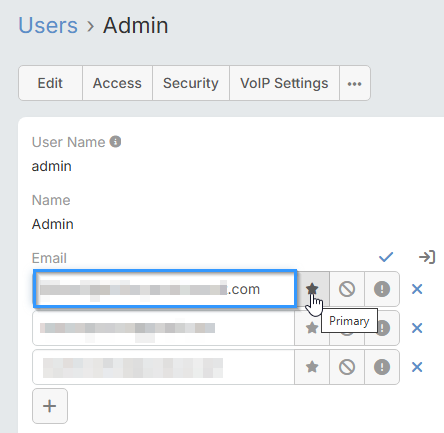Image resolution: width=444 pixels, height=433 pixels.
Task: Mark the second email as primary
Action: 312,328
